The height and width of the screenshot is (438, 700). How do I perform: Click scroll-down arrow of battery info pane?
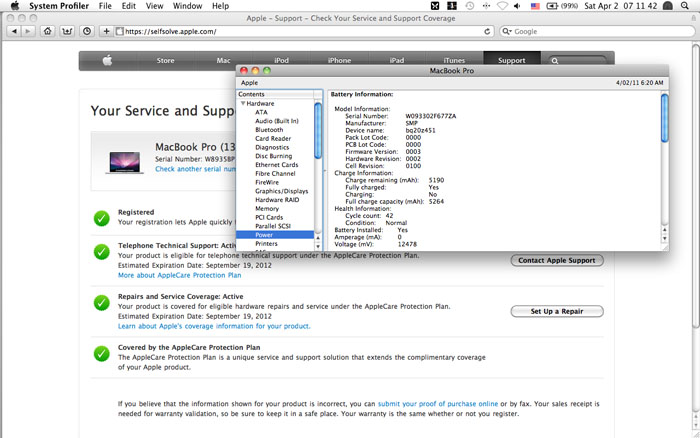664,239
